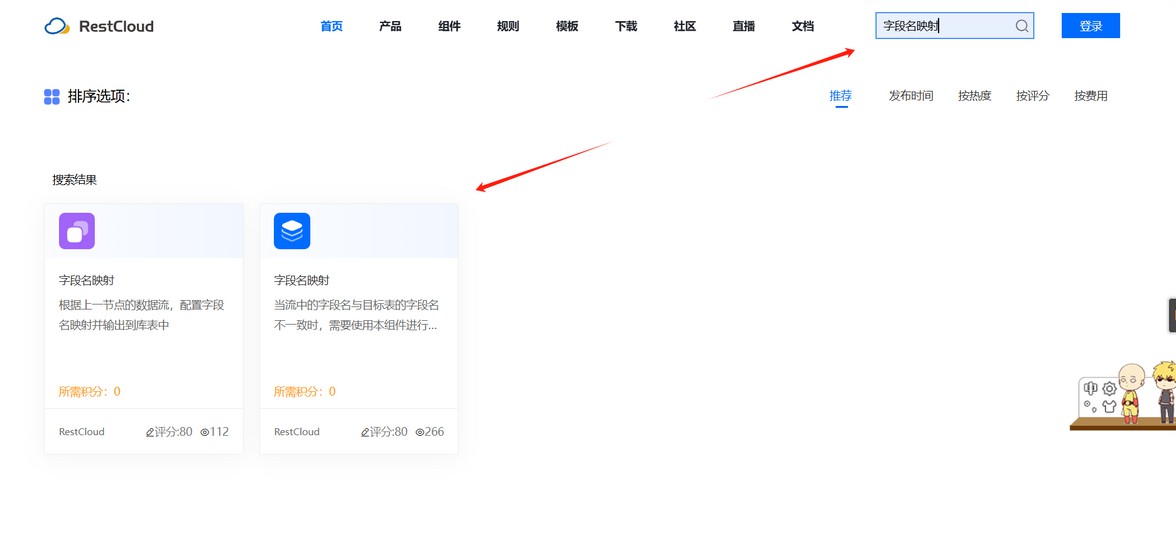Sort results by 按热度
This screenshot has height=540, width=1176.
(x=974, y=96)
